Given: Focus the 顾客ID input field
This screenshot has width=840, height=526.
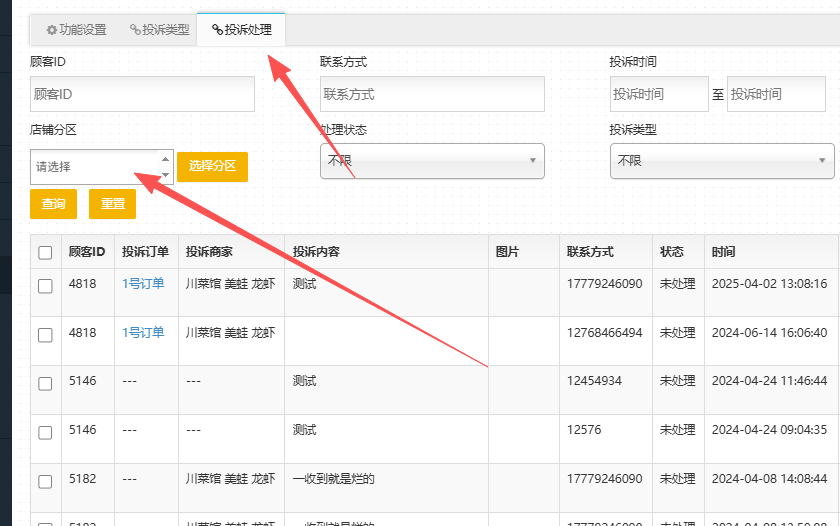Looking at the screenshot, I should point(142,94).
